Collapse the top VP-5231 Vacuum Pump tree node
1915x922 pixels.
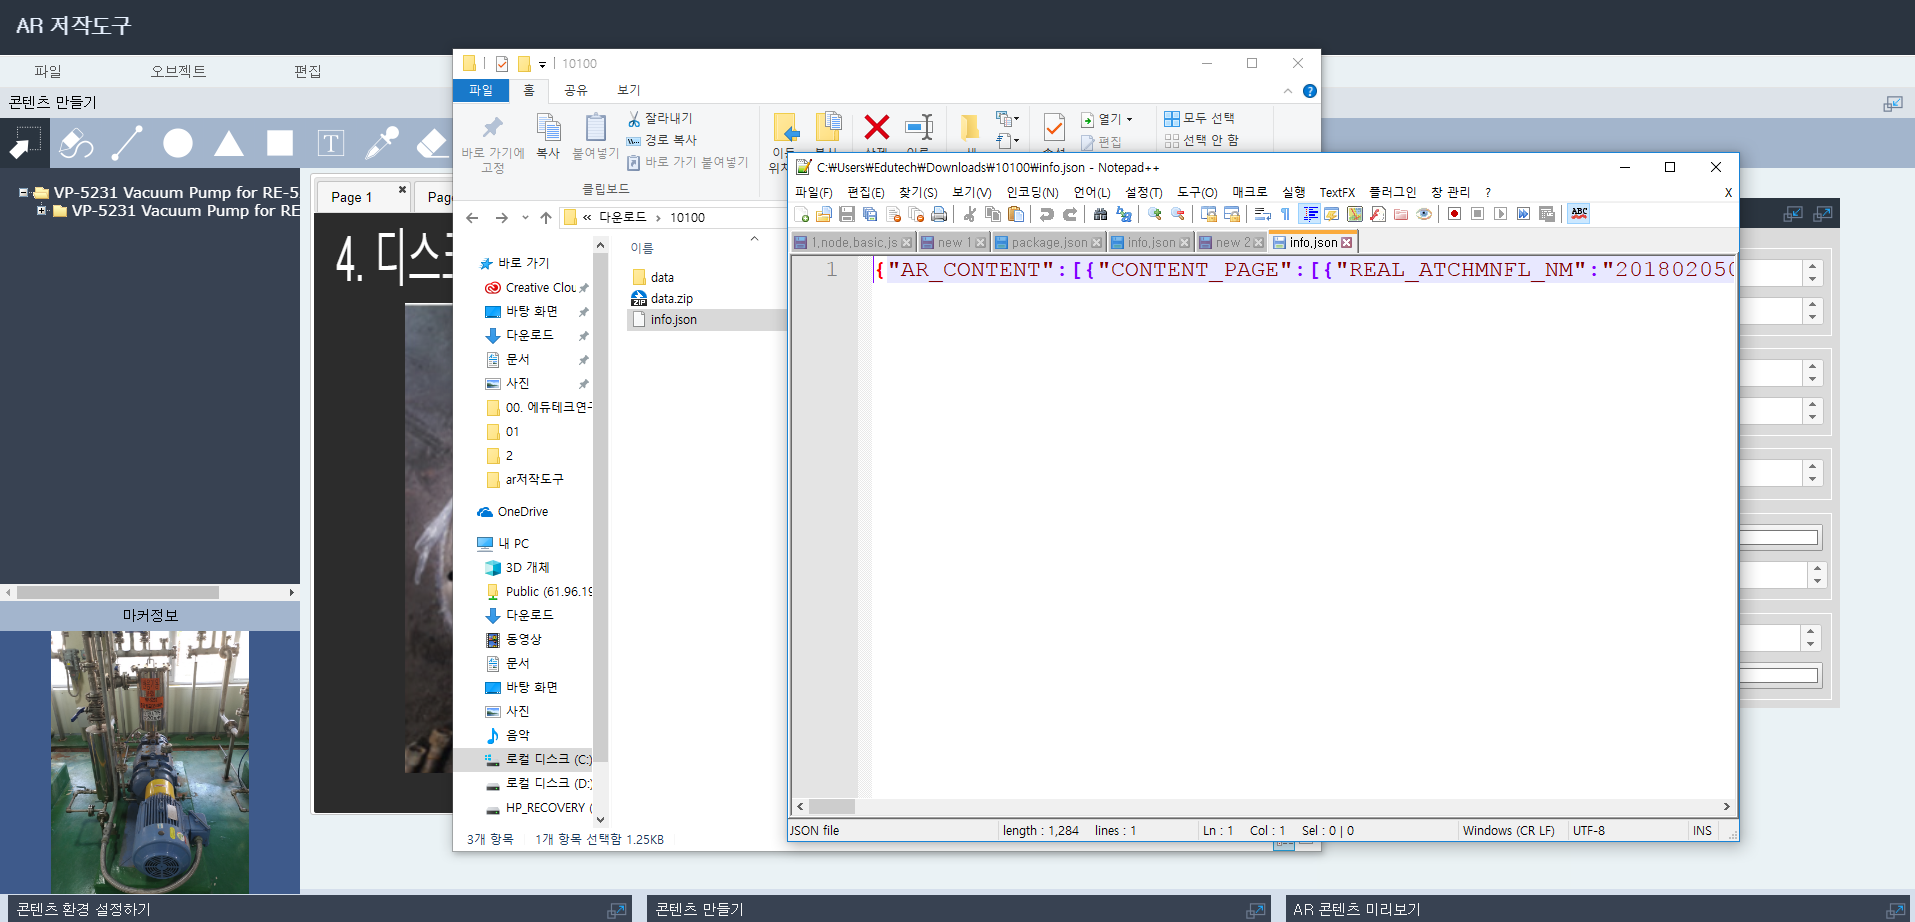[23, 192]
